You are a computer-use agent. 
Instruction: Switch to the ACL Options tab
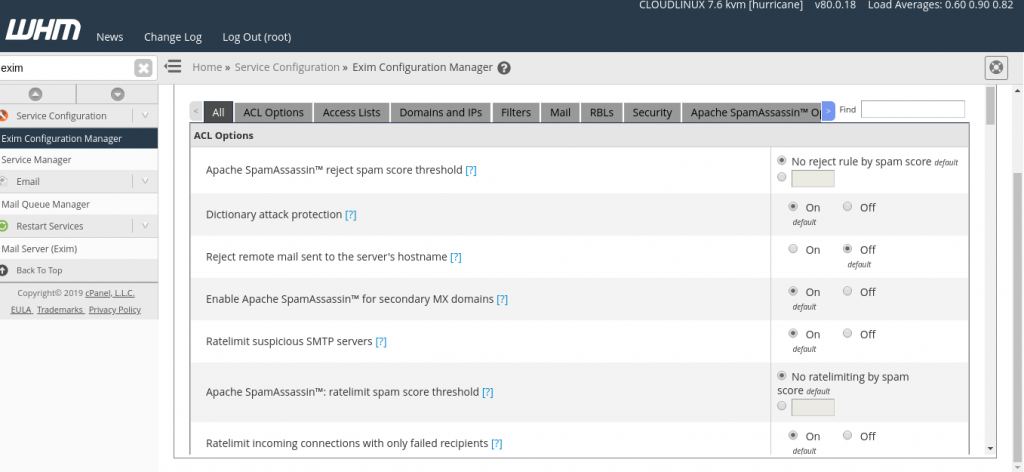[x=274, y=112]
